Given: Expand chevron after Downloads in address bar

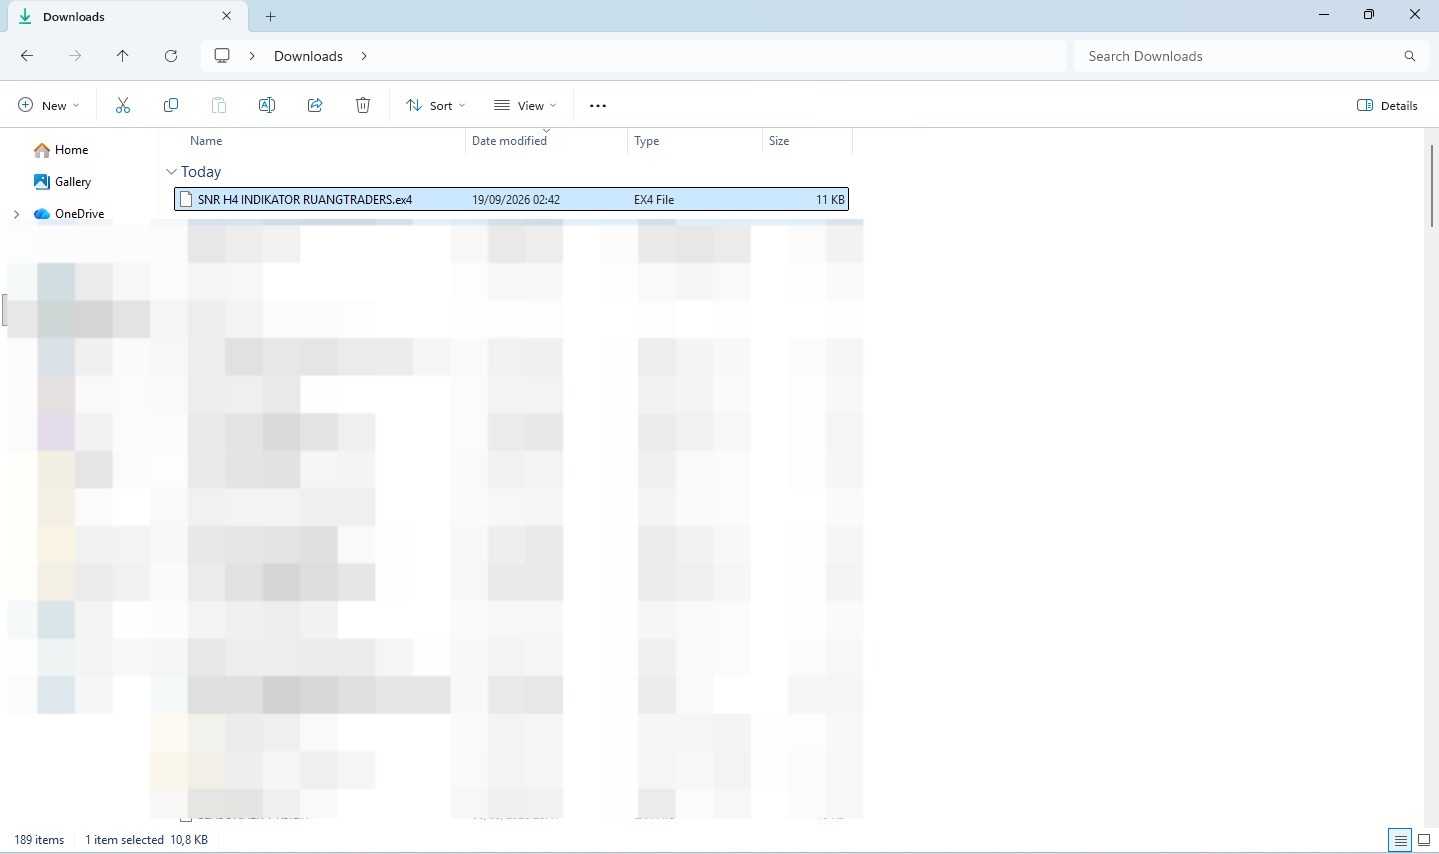Looking at the screenshot, I should [x=364, y=56].
